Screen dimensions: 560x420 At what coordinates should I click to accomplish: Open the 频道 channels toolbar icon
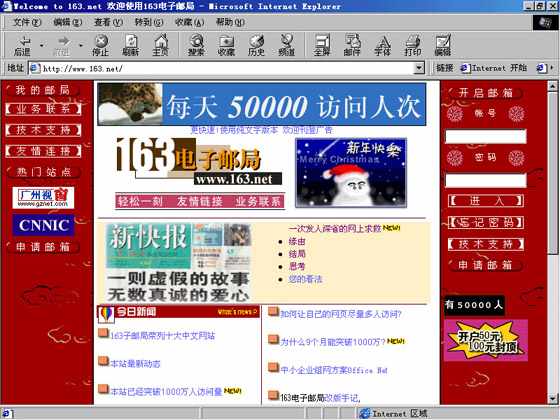(x=286, y=45)
